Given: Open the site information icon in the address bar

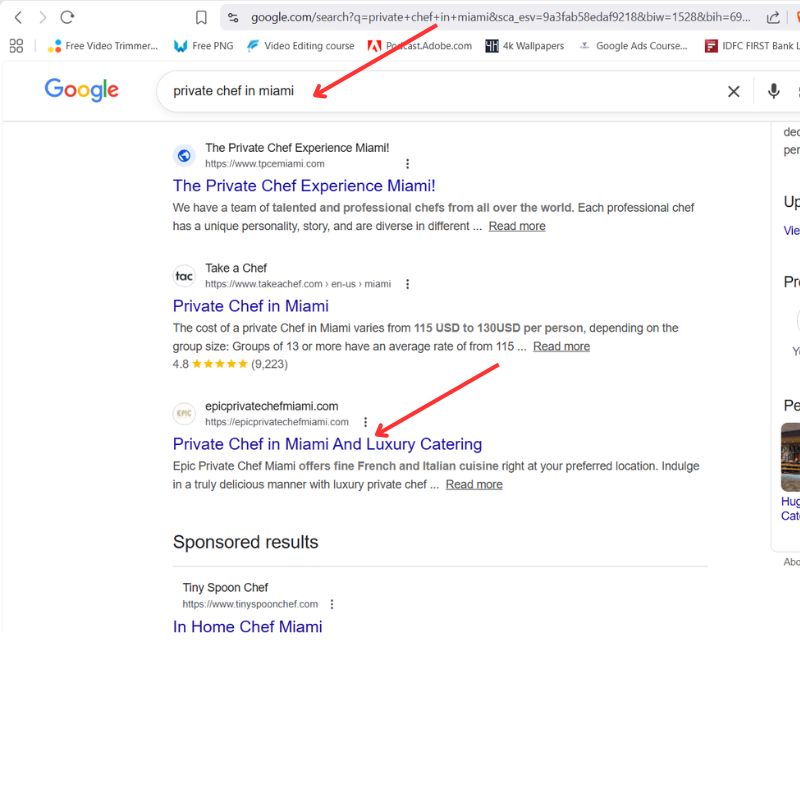Looking at the screenshot, I should (233, 17).
